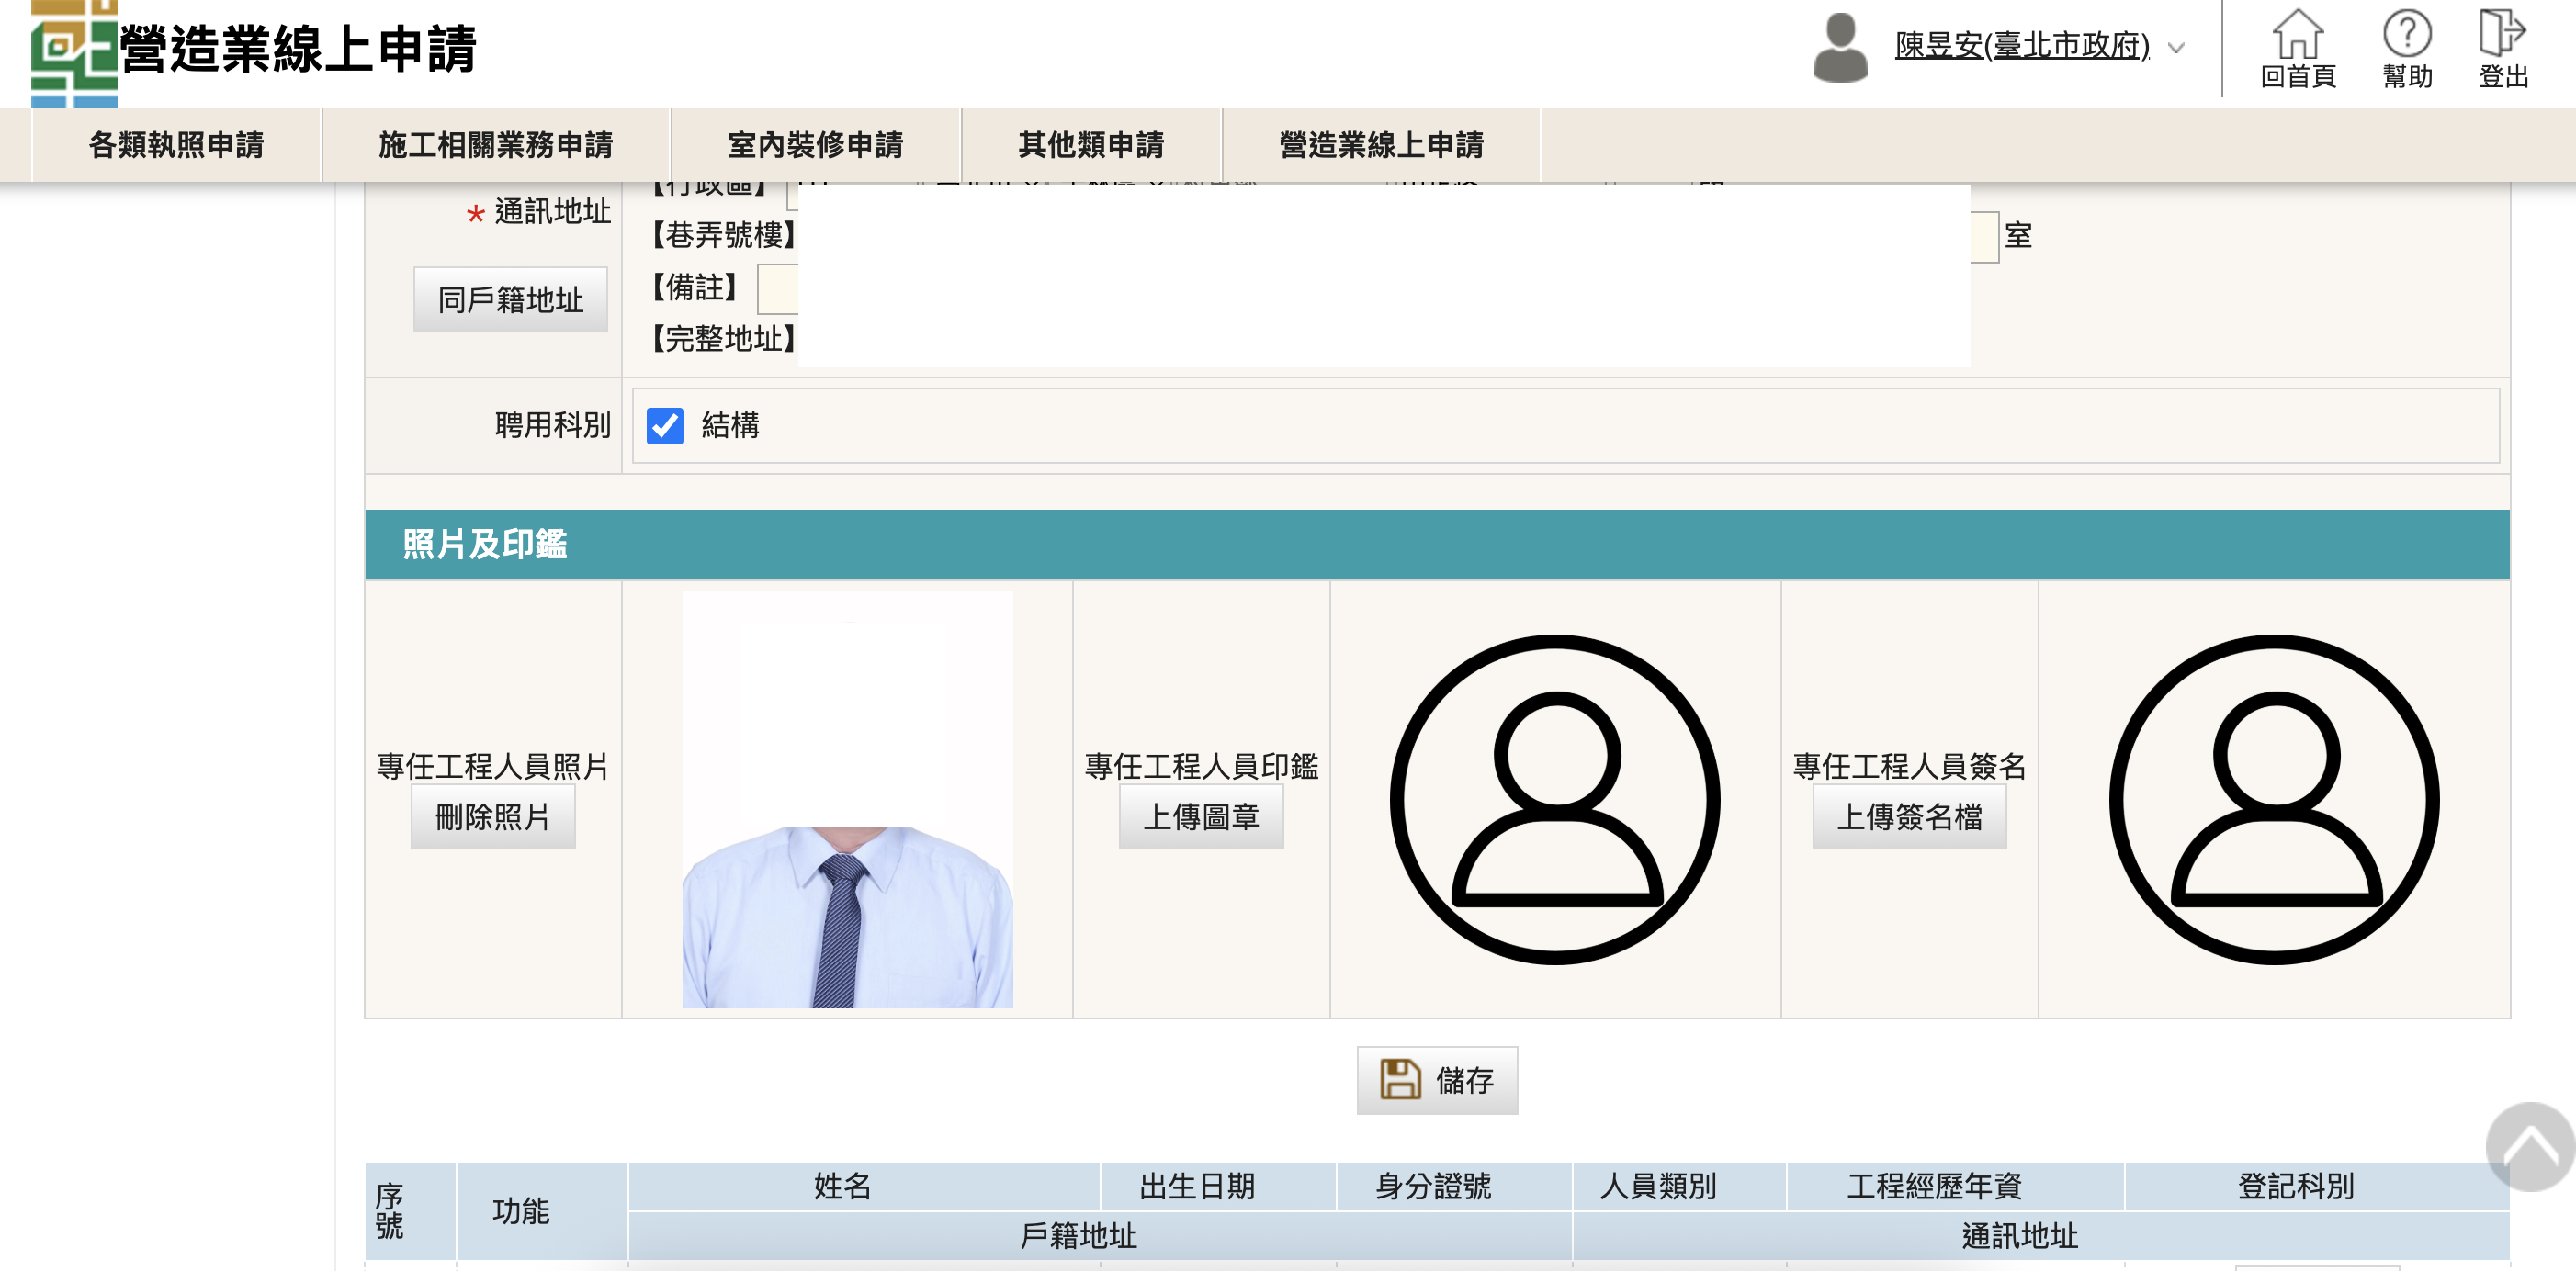
Task: Click the user avatar silhouette icon
Action: click(1840, 48)
